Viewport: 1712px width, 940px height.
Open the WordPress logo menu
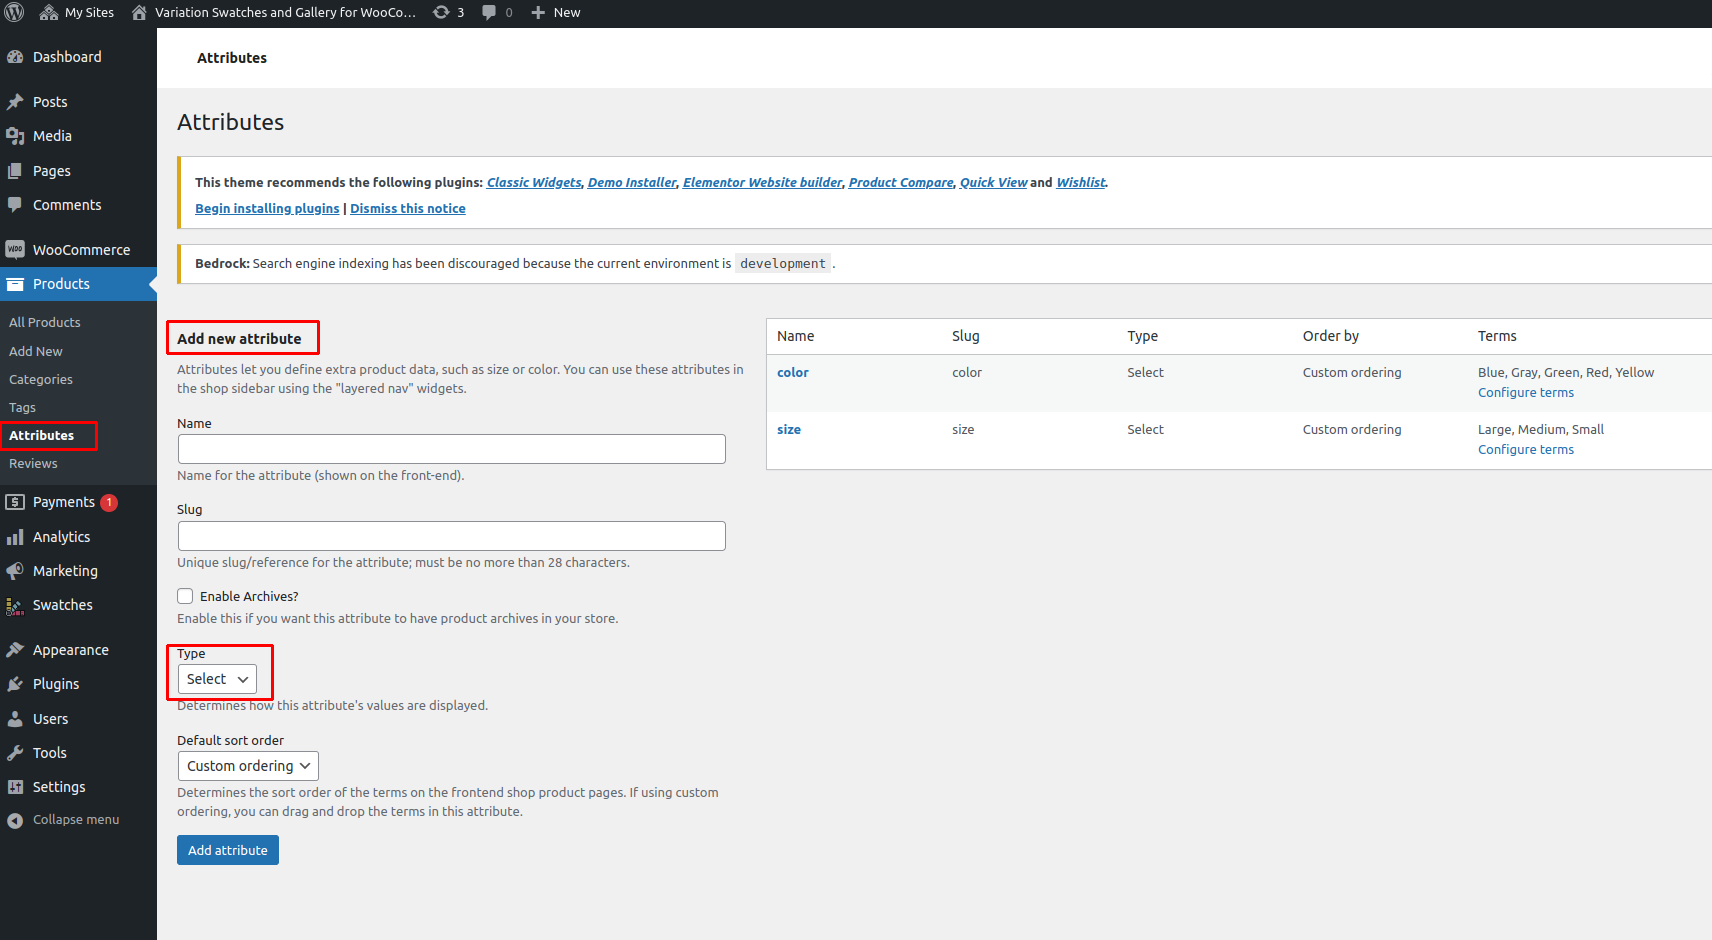(14, 13)
